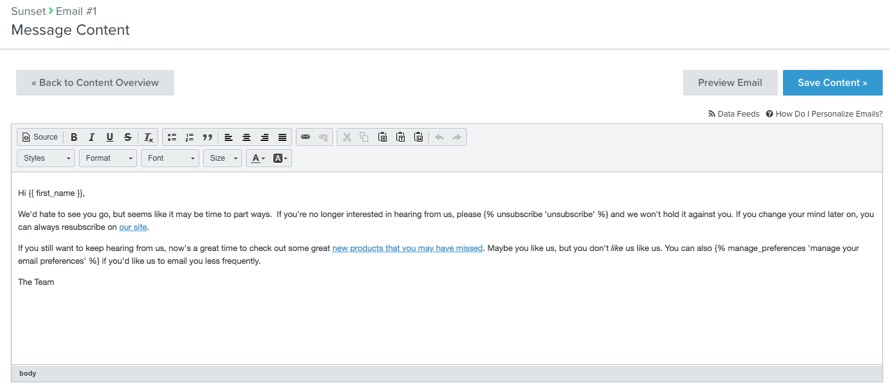This screenshot has height=390, width=890.
Task: Open How Do I Personalize Emails help
Action: point(824,114)
